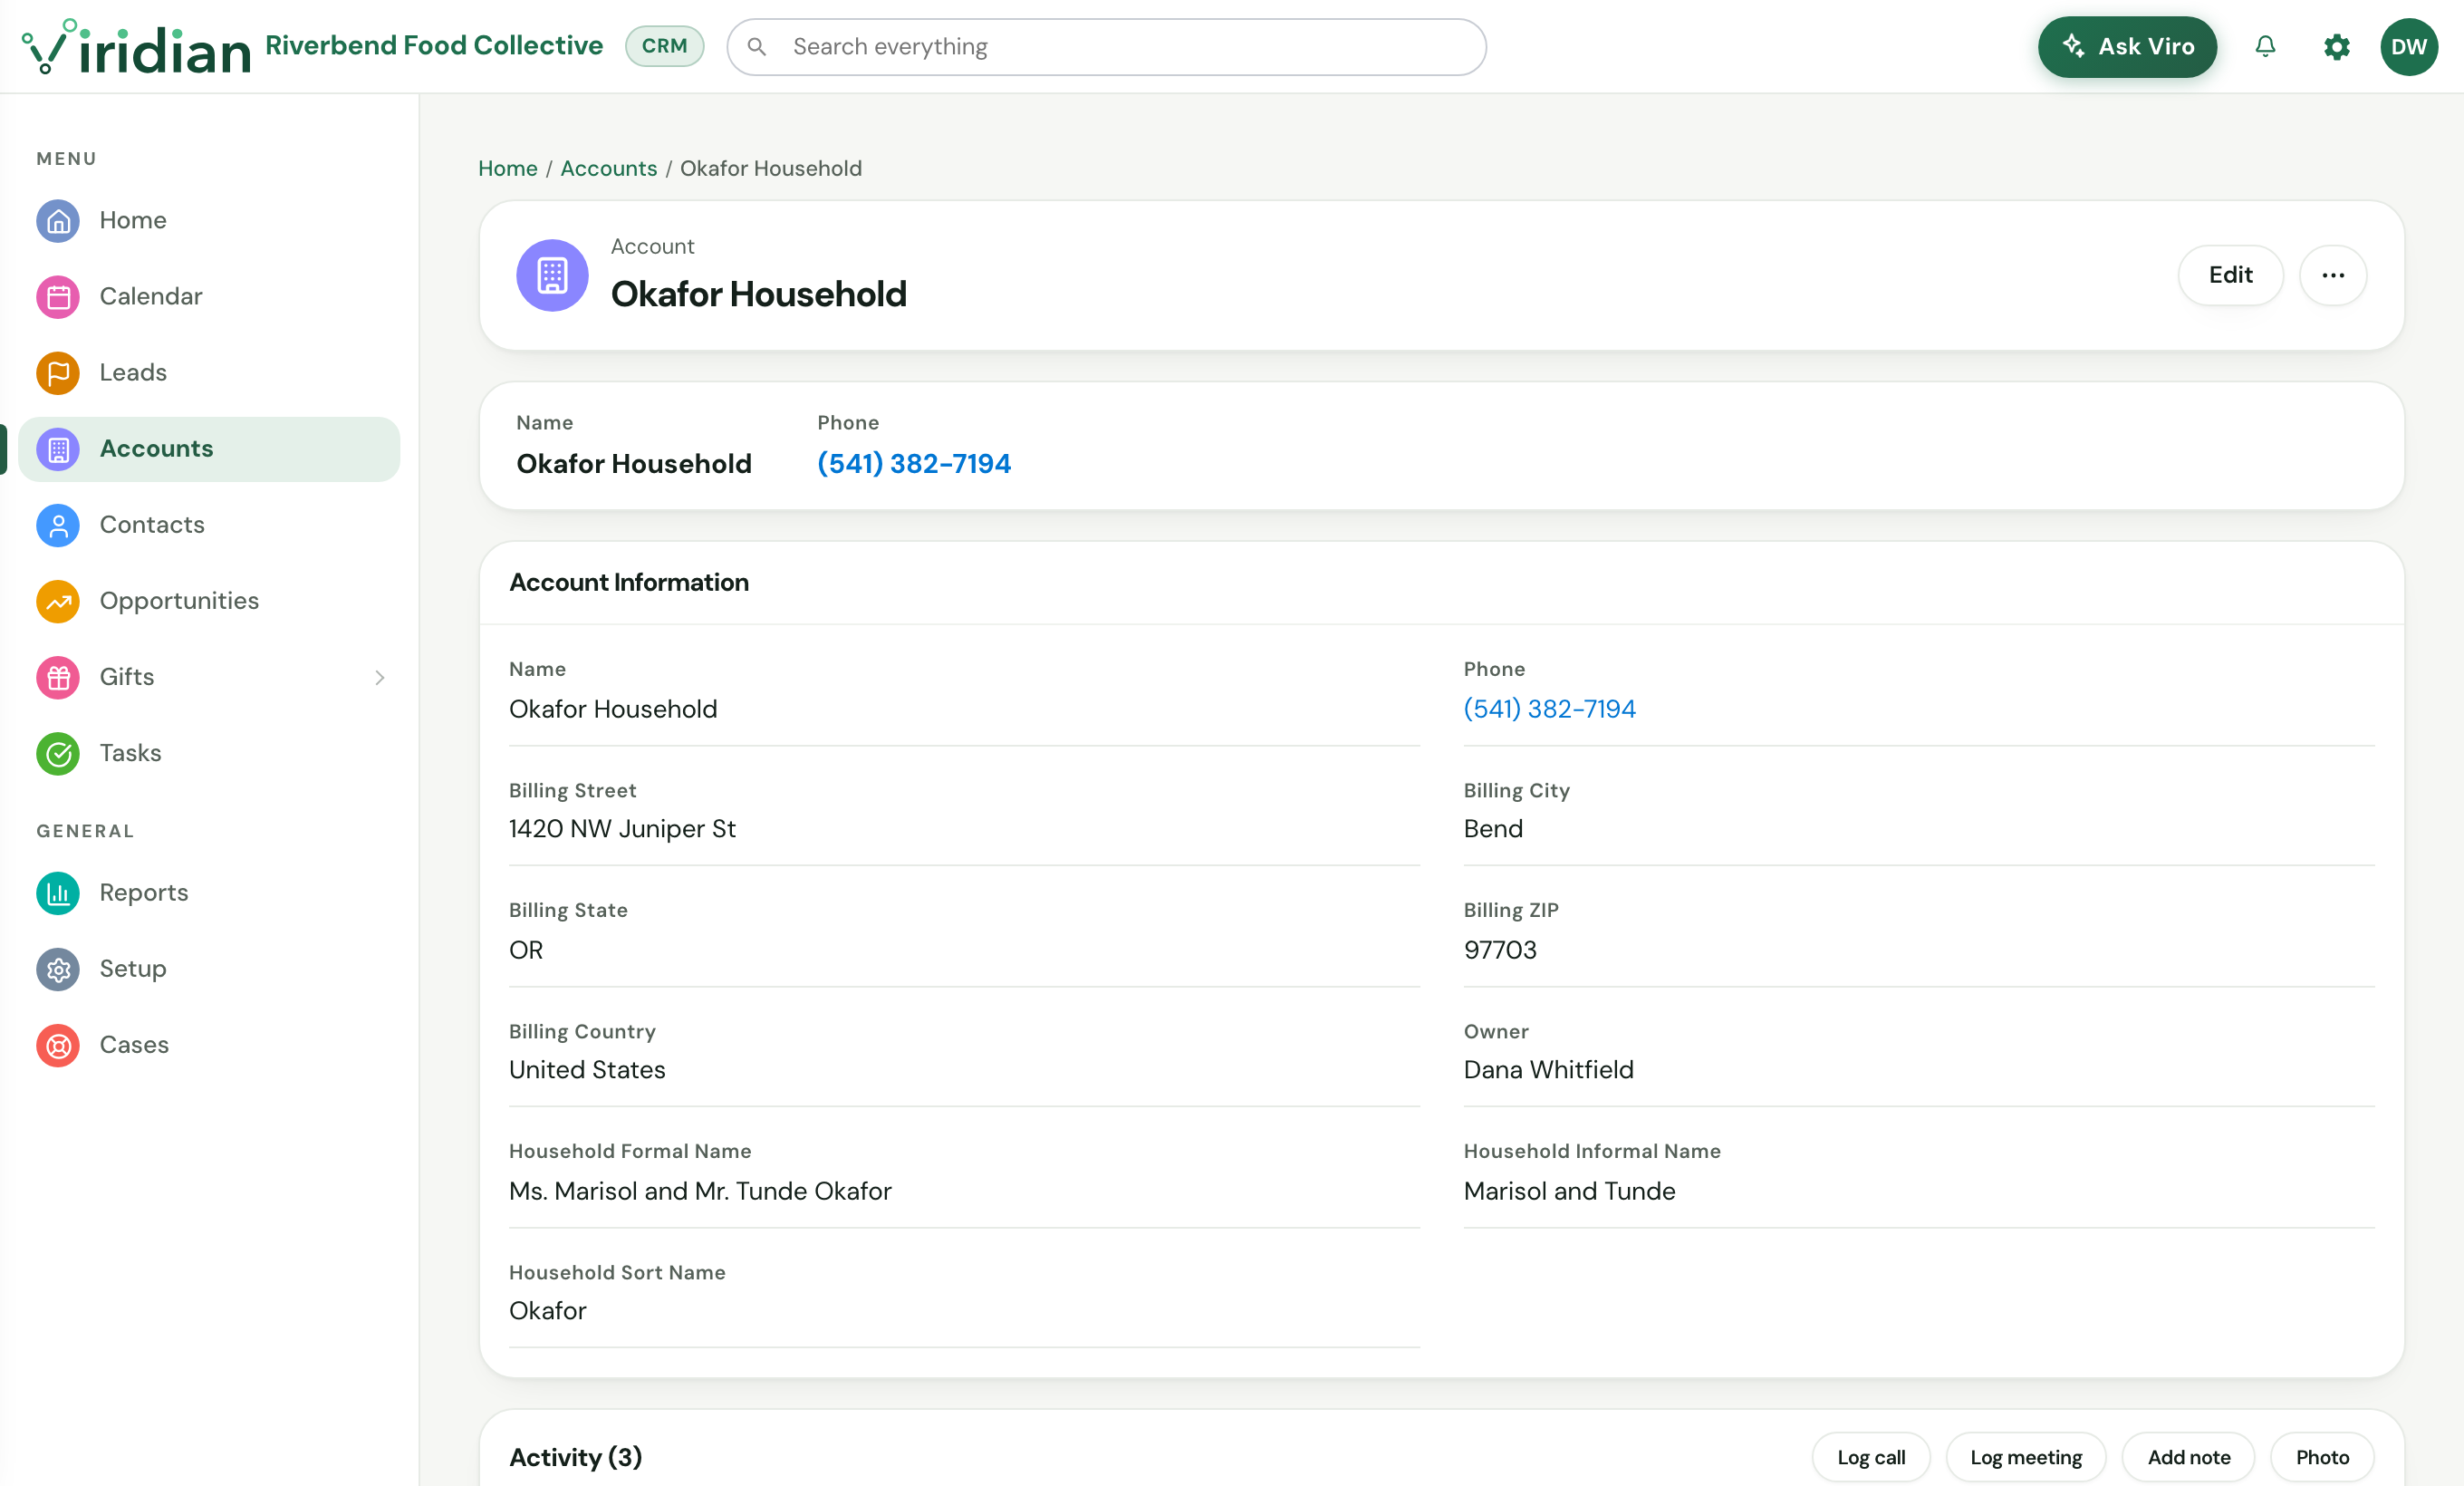Viewport: 2464px width, 1486px height.
Task: Open the notifications bell
Action: tap(2265, 47)
